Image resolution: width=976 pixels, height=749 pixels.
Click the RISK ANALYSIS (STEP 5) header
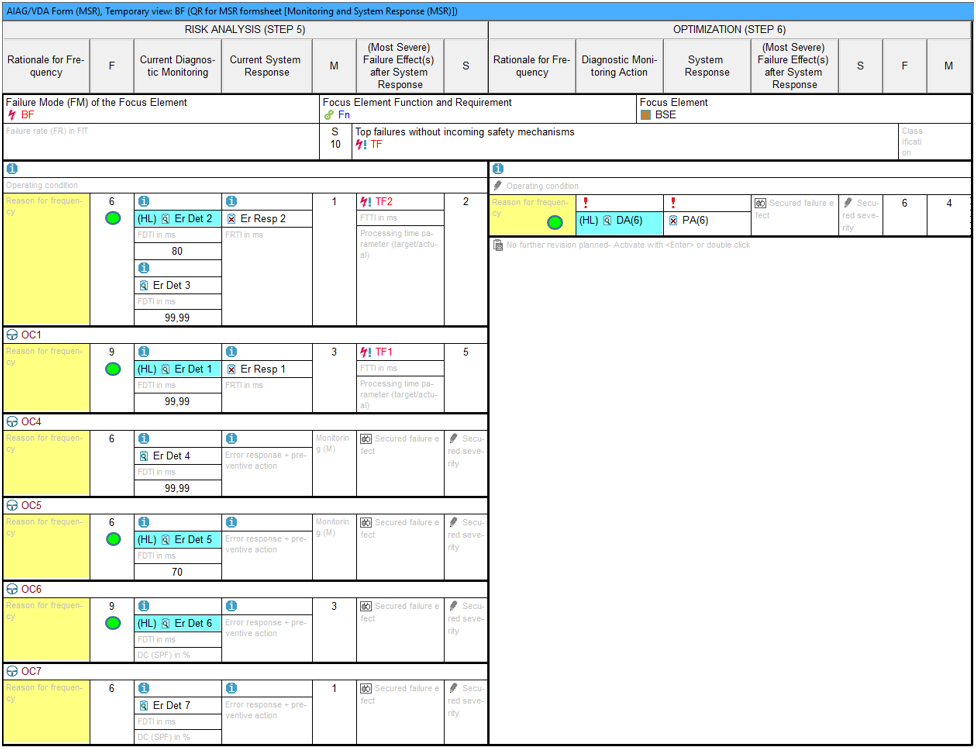[245, 29]
